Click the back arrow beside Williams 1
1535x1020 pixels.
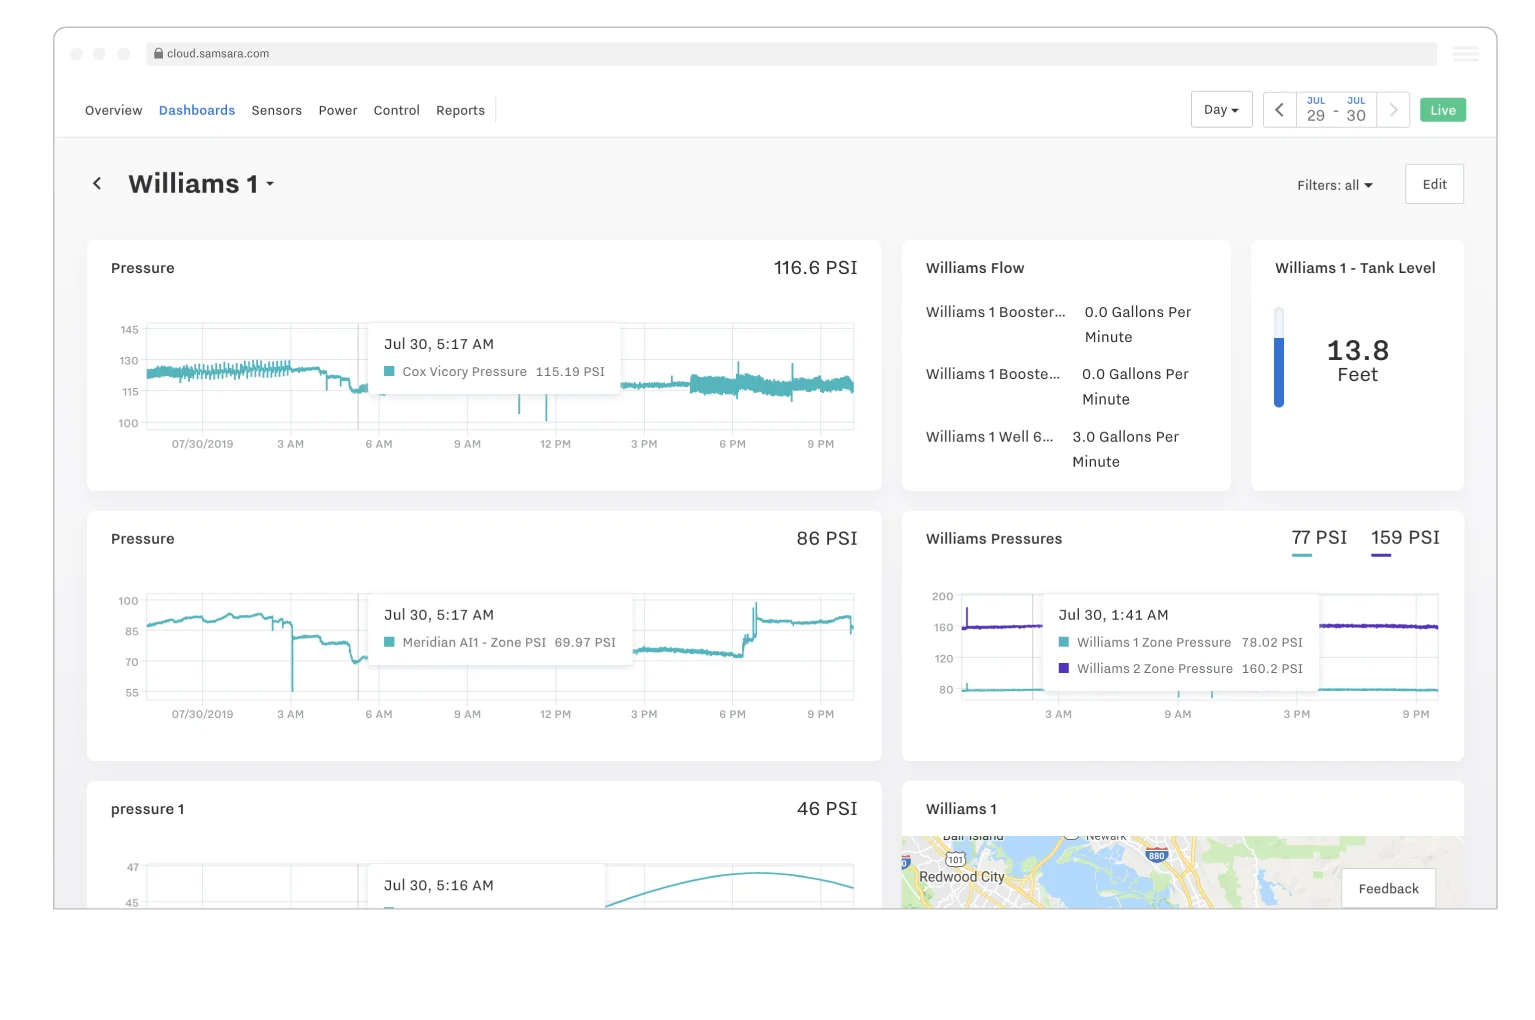coord(97,184)
